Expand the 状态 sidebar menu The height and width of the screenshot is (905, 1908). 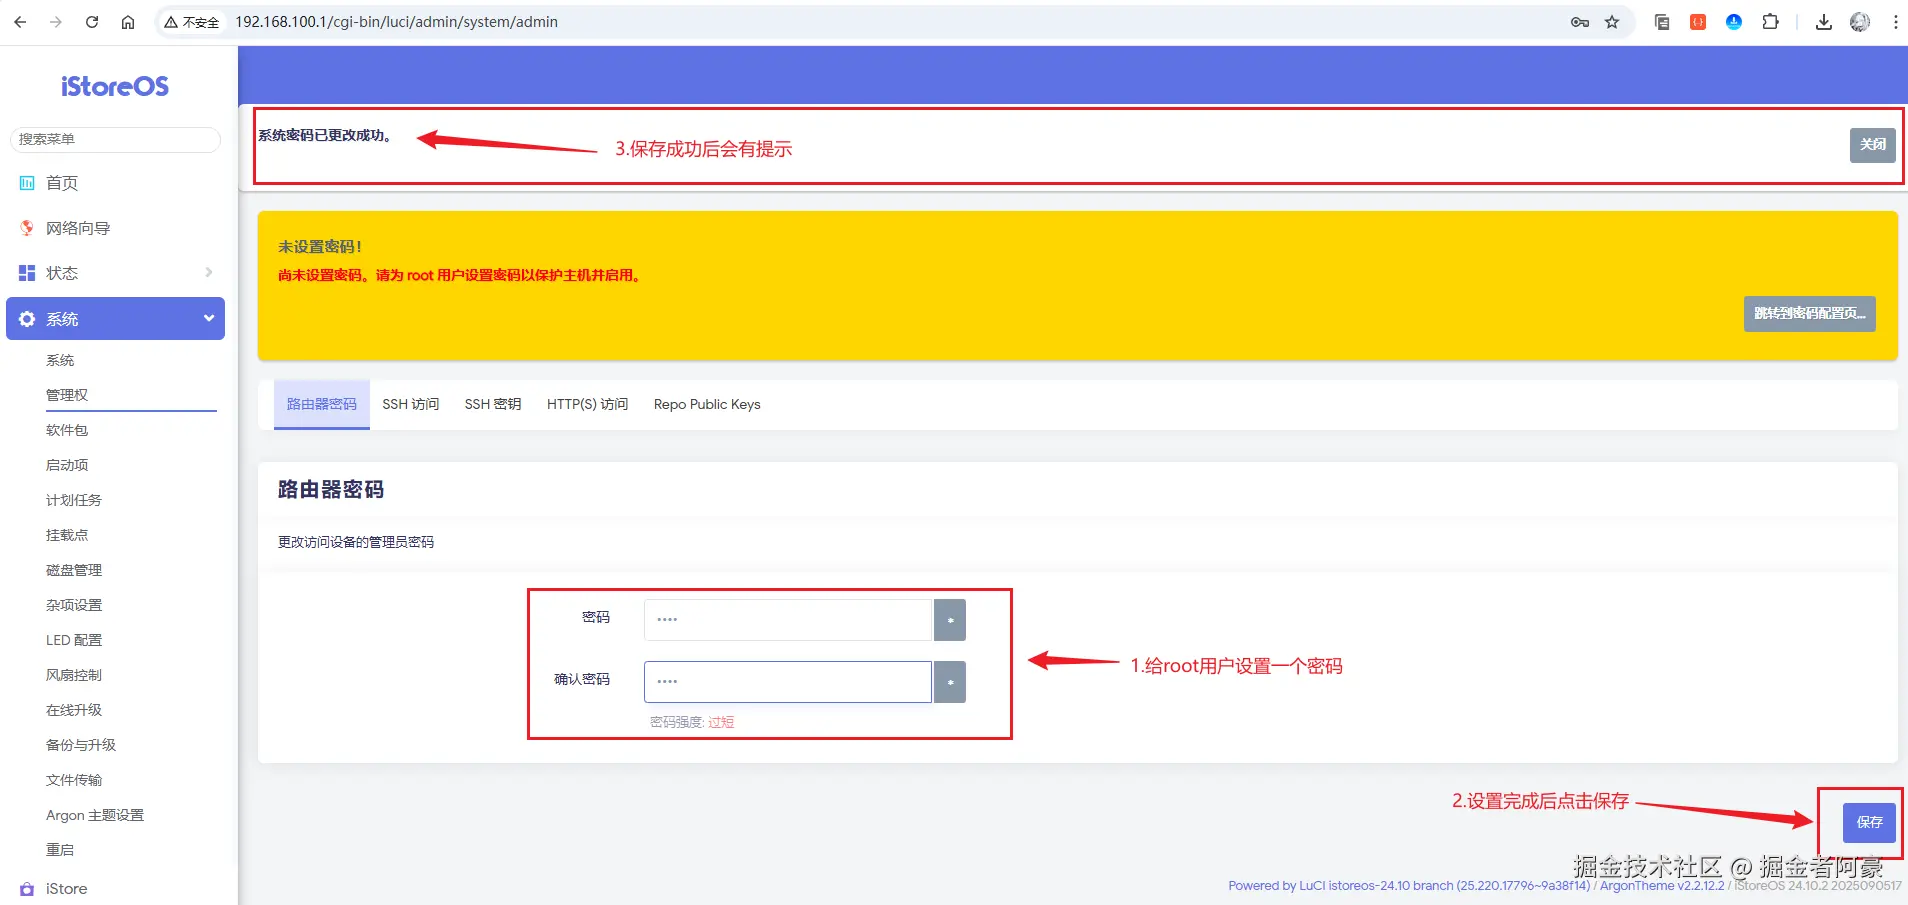pyautogui.click(x=115, y=273)
